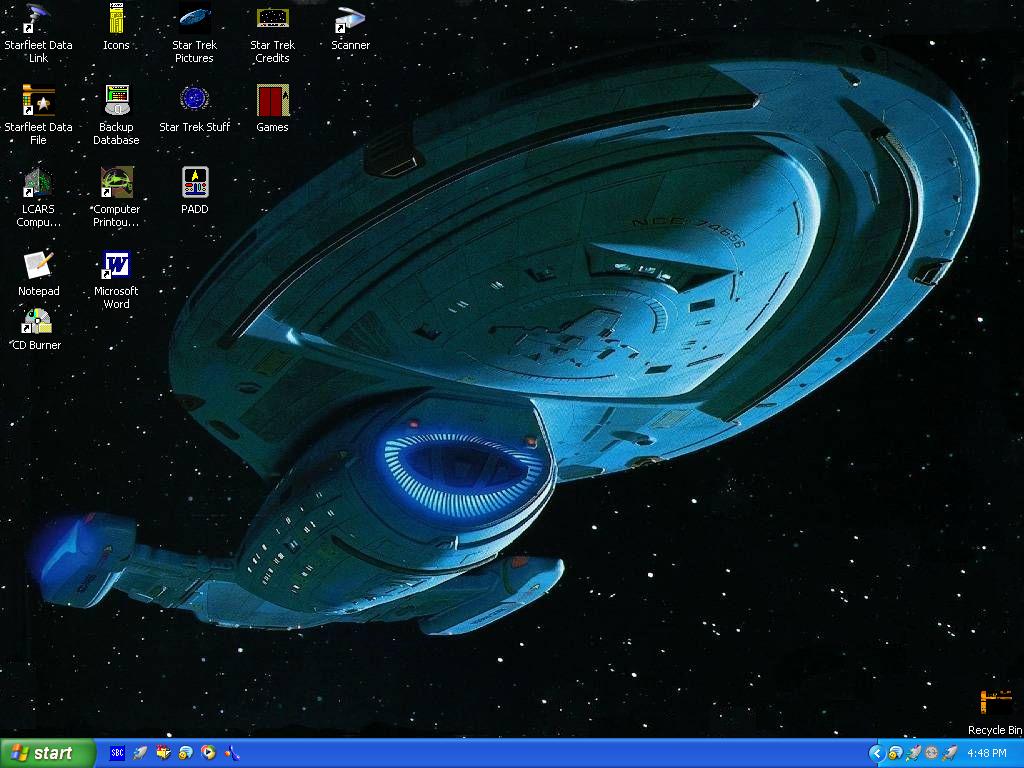Viewport: 1024px width, 768px height.
Task: Click the SBC quick launch icon
Action: 117,753
